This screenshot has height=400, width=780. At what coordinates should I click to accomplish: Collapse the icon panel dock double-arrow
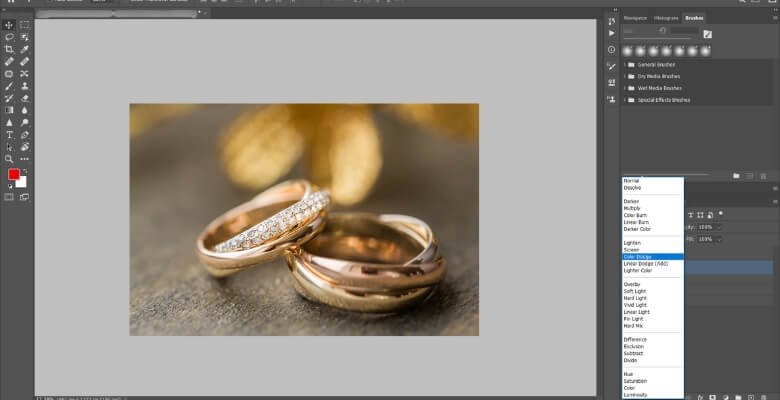tap(615, 10)
